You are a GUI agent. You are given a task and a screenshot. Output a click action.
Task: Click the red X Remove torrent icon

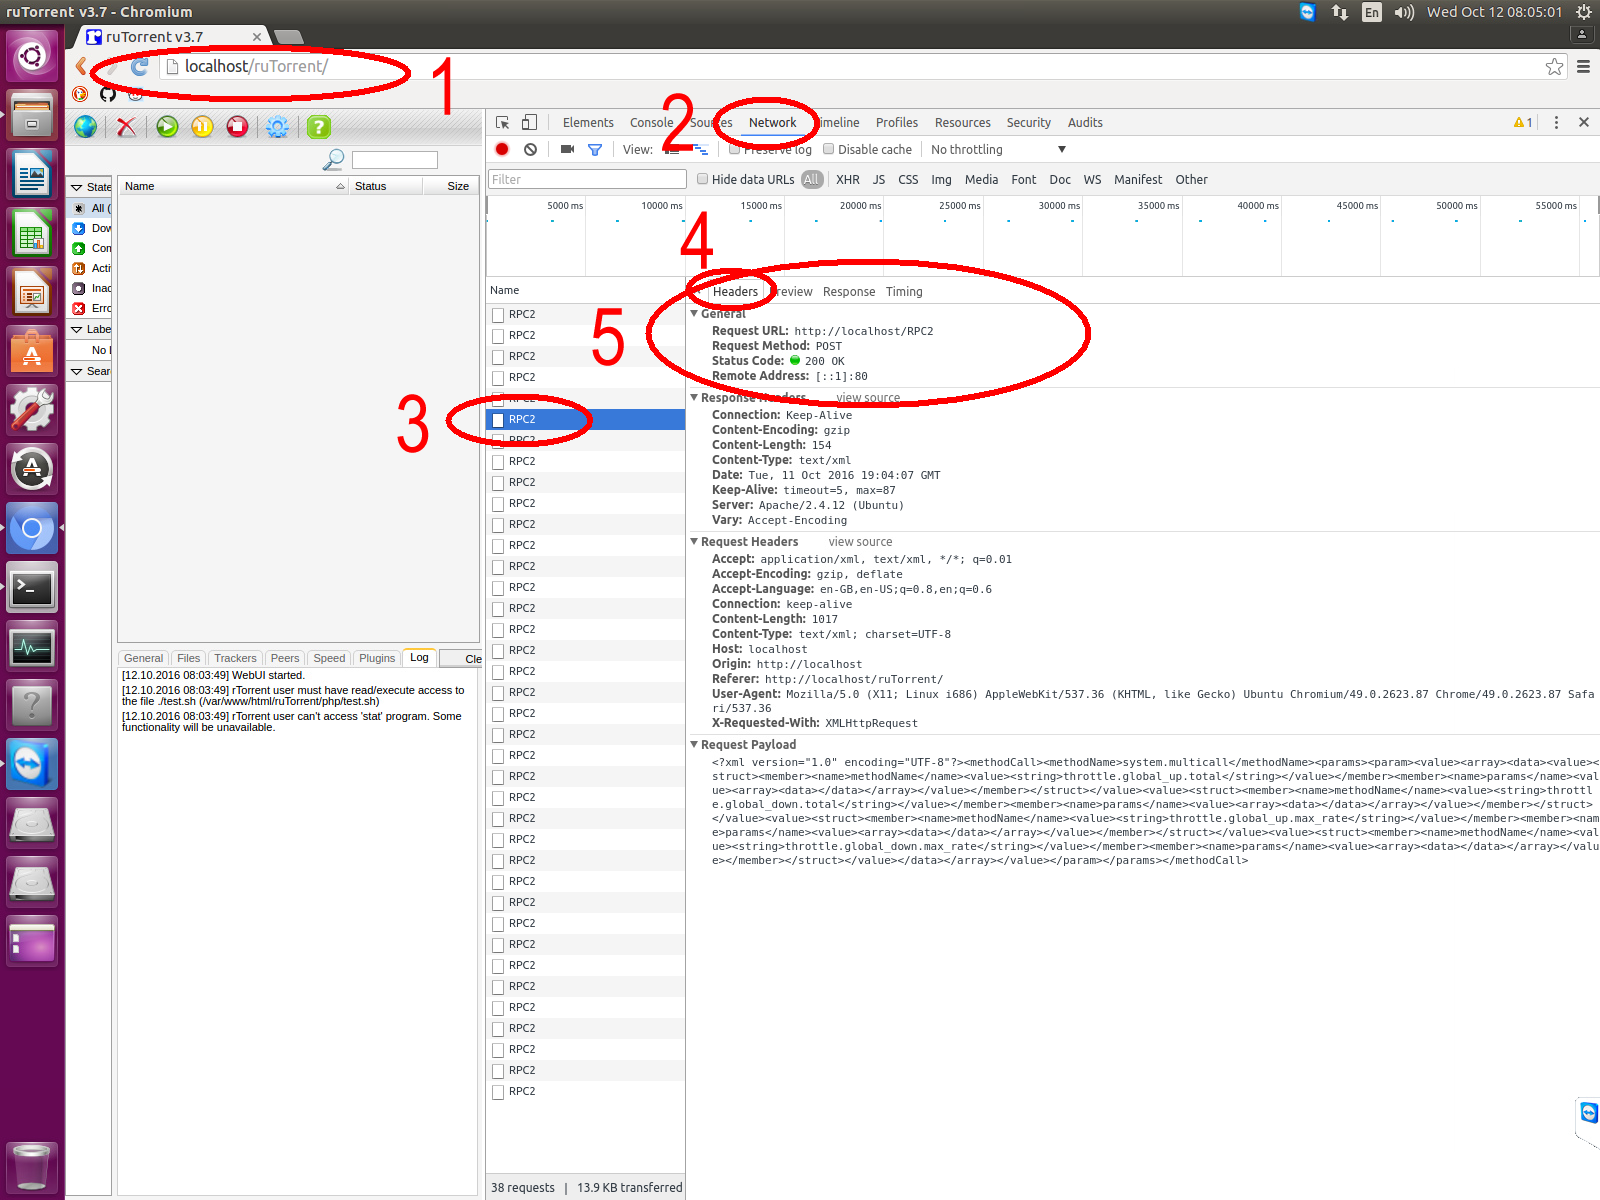(126, 127)
